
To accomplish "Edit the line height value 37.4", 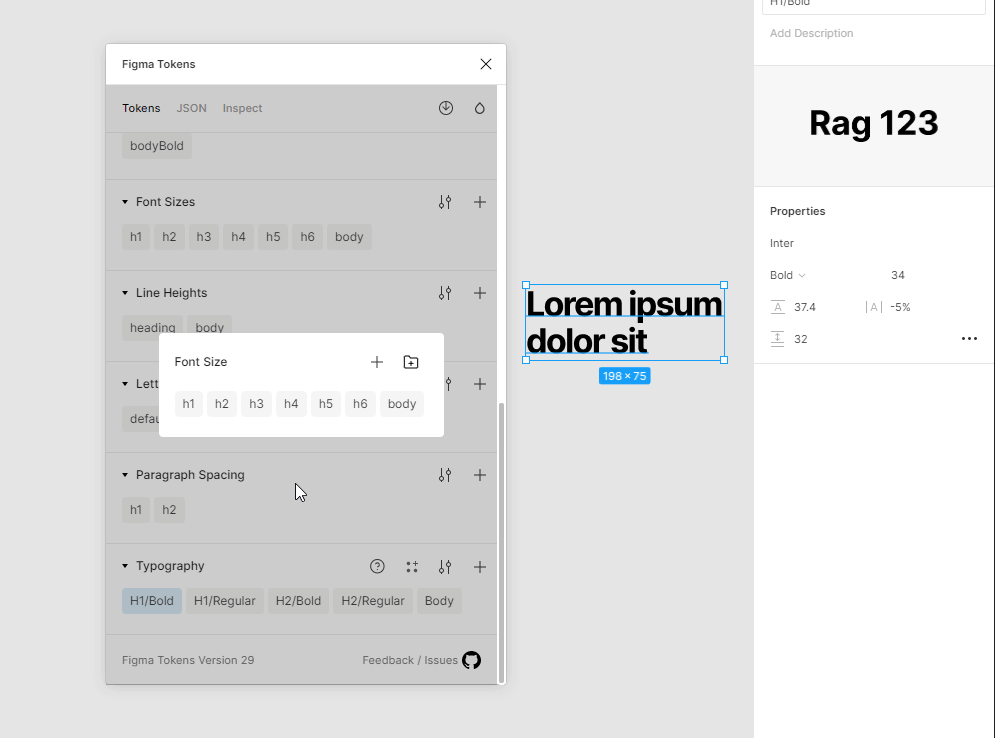I will coord(805,307).
